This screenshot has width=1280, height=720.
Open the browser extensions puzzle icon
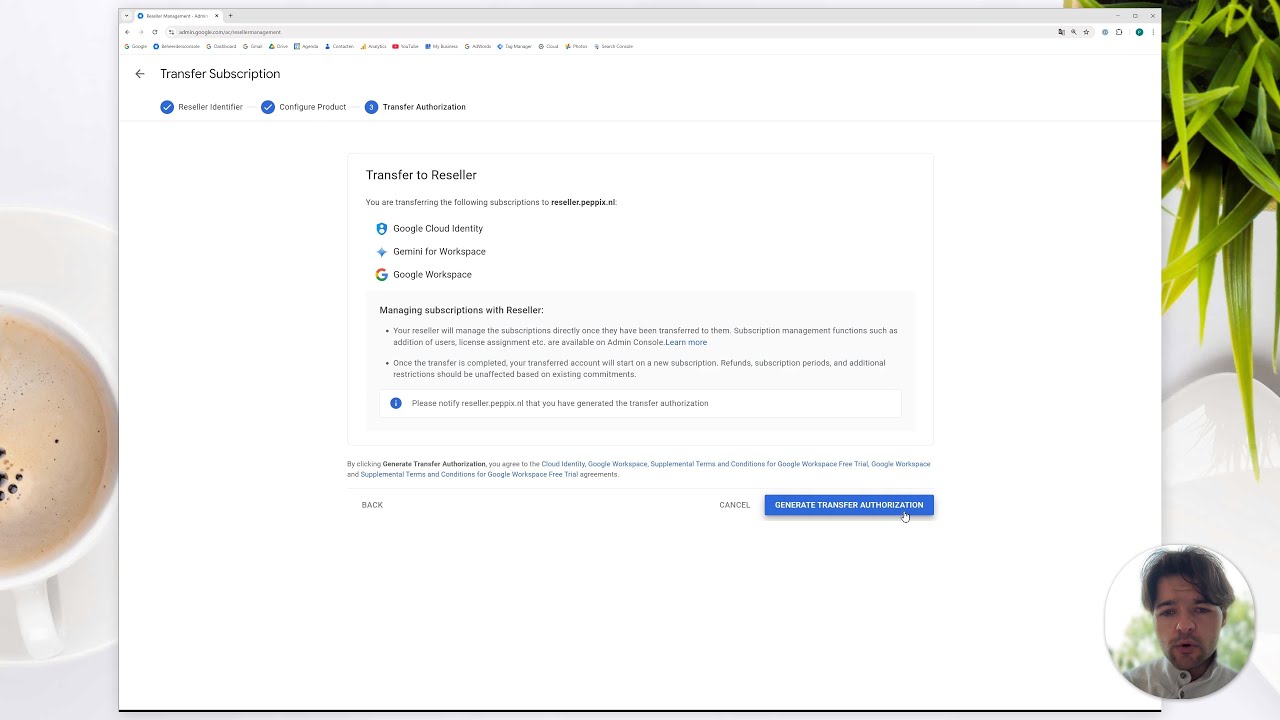[x=1119, y=32]
